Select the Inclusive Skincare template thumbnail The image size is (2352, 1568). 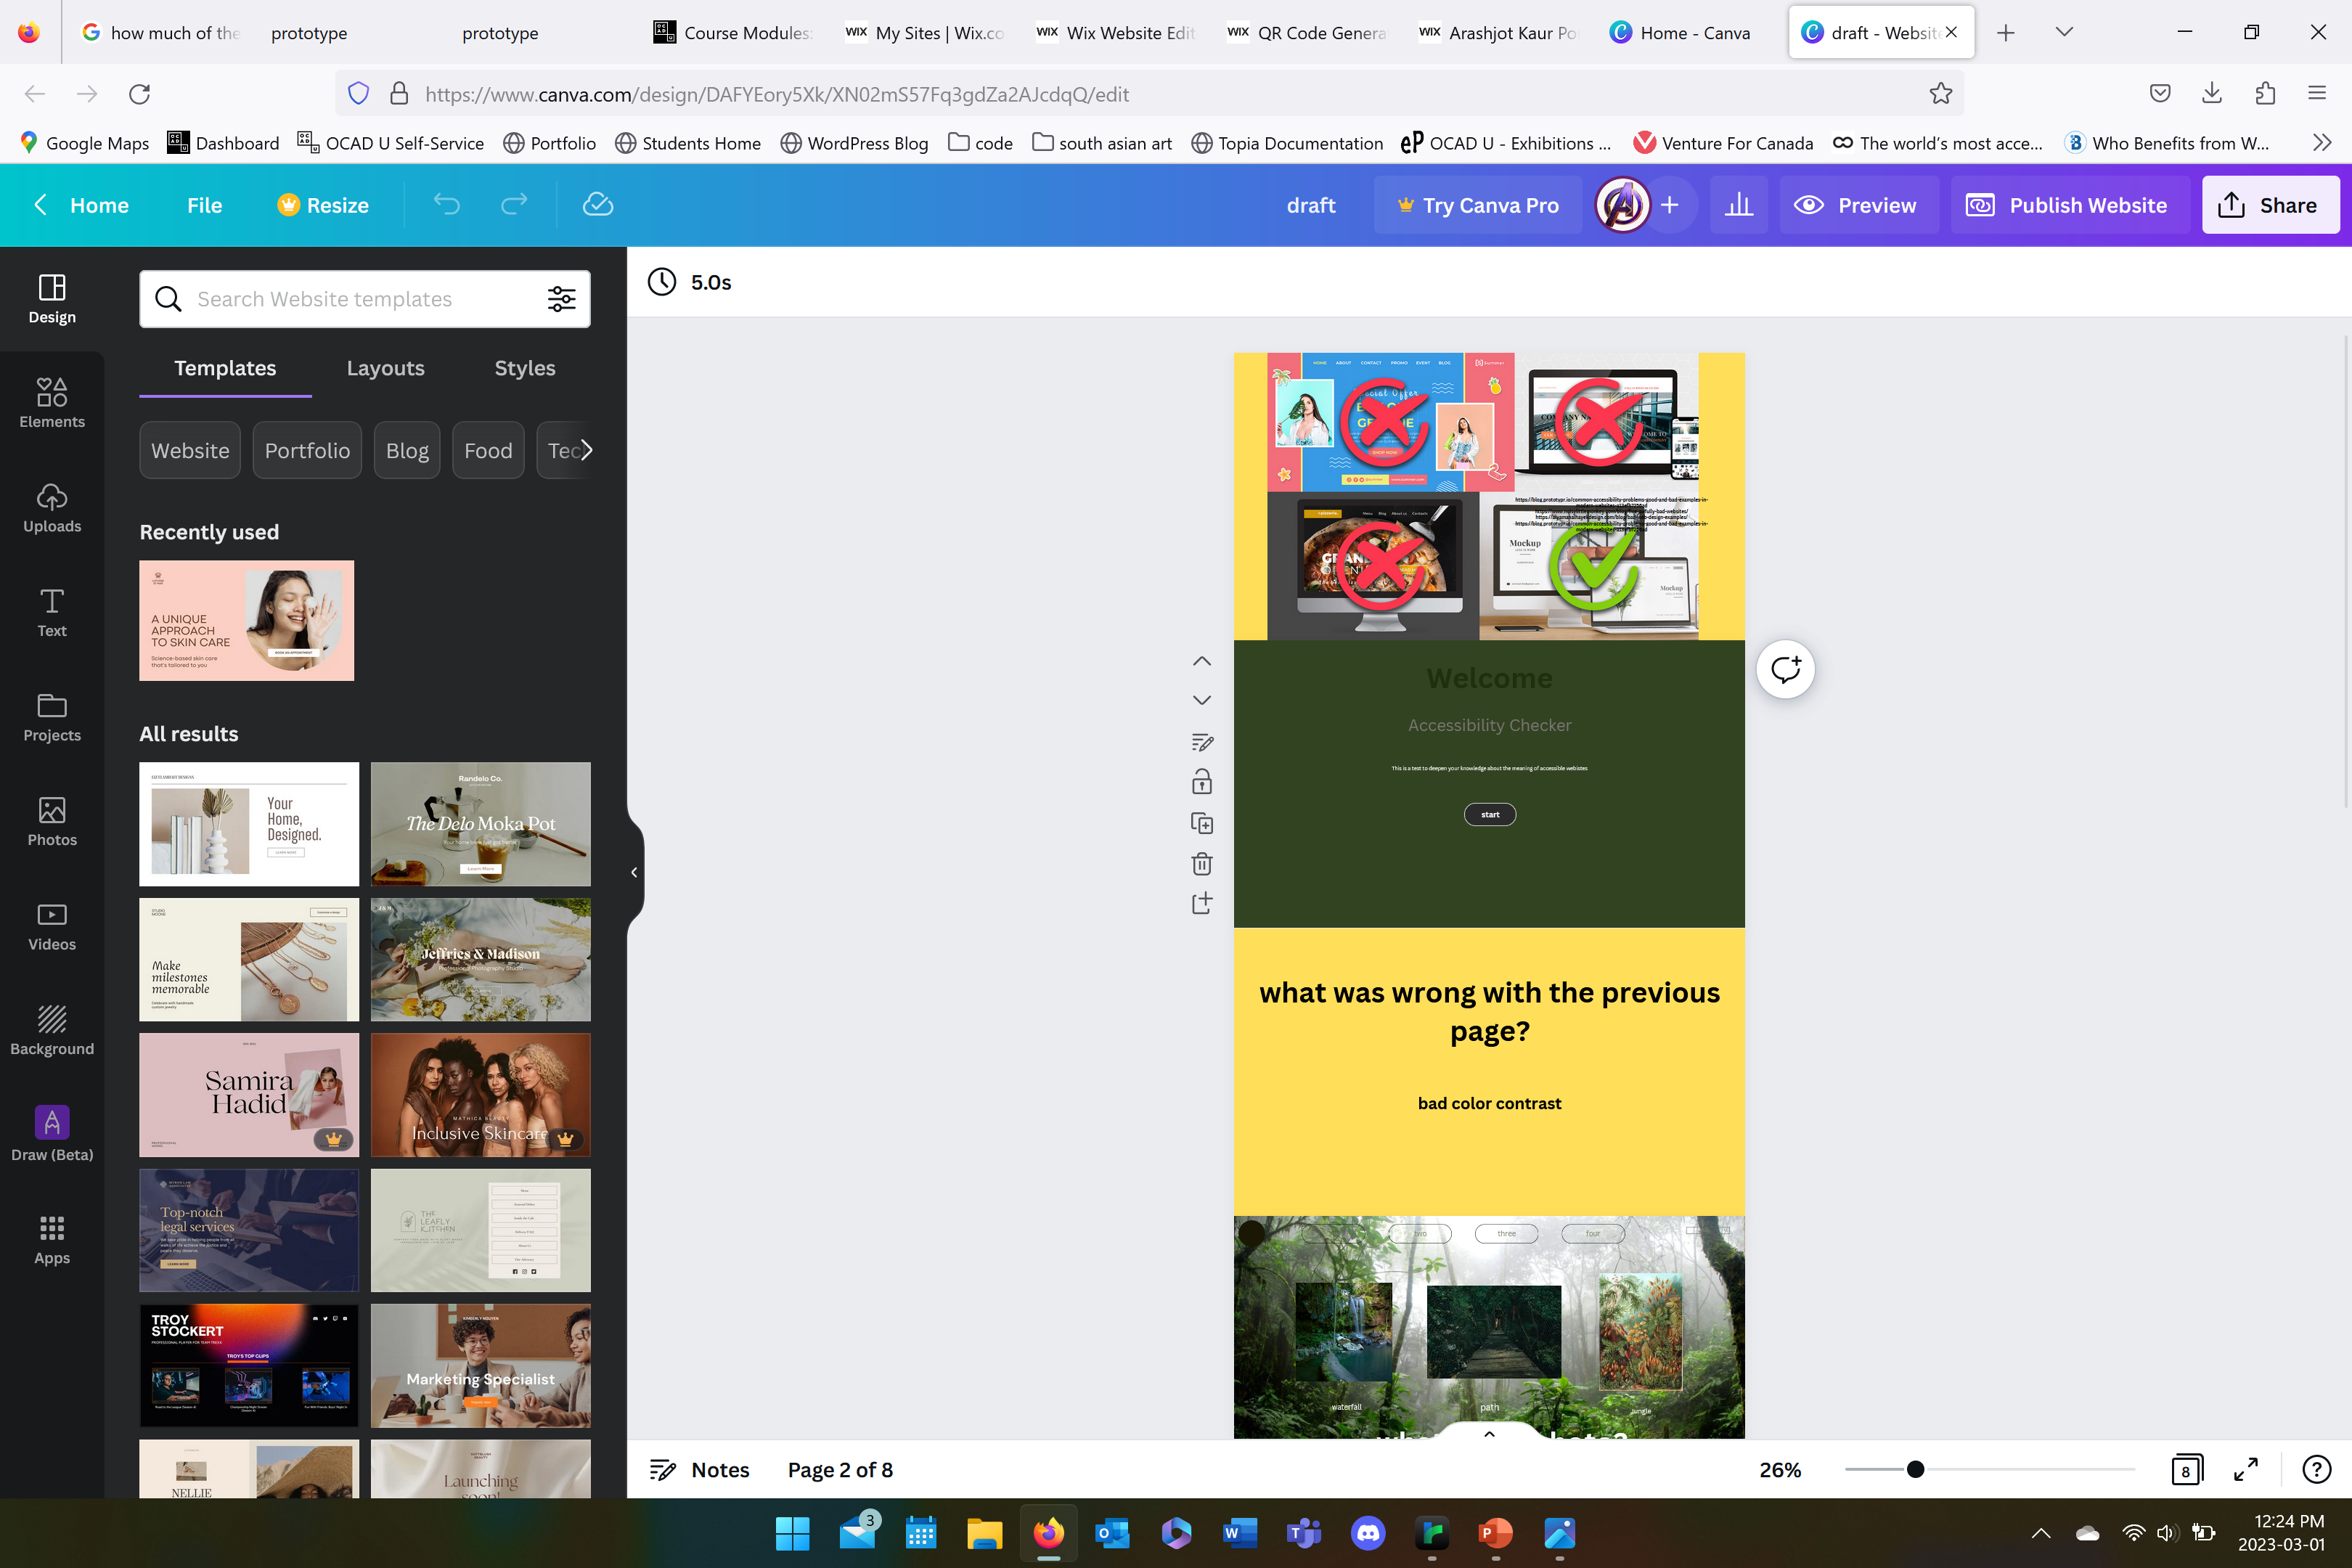(x=480, y=1095)
